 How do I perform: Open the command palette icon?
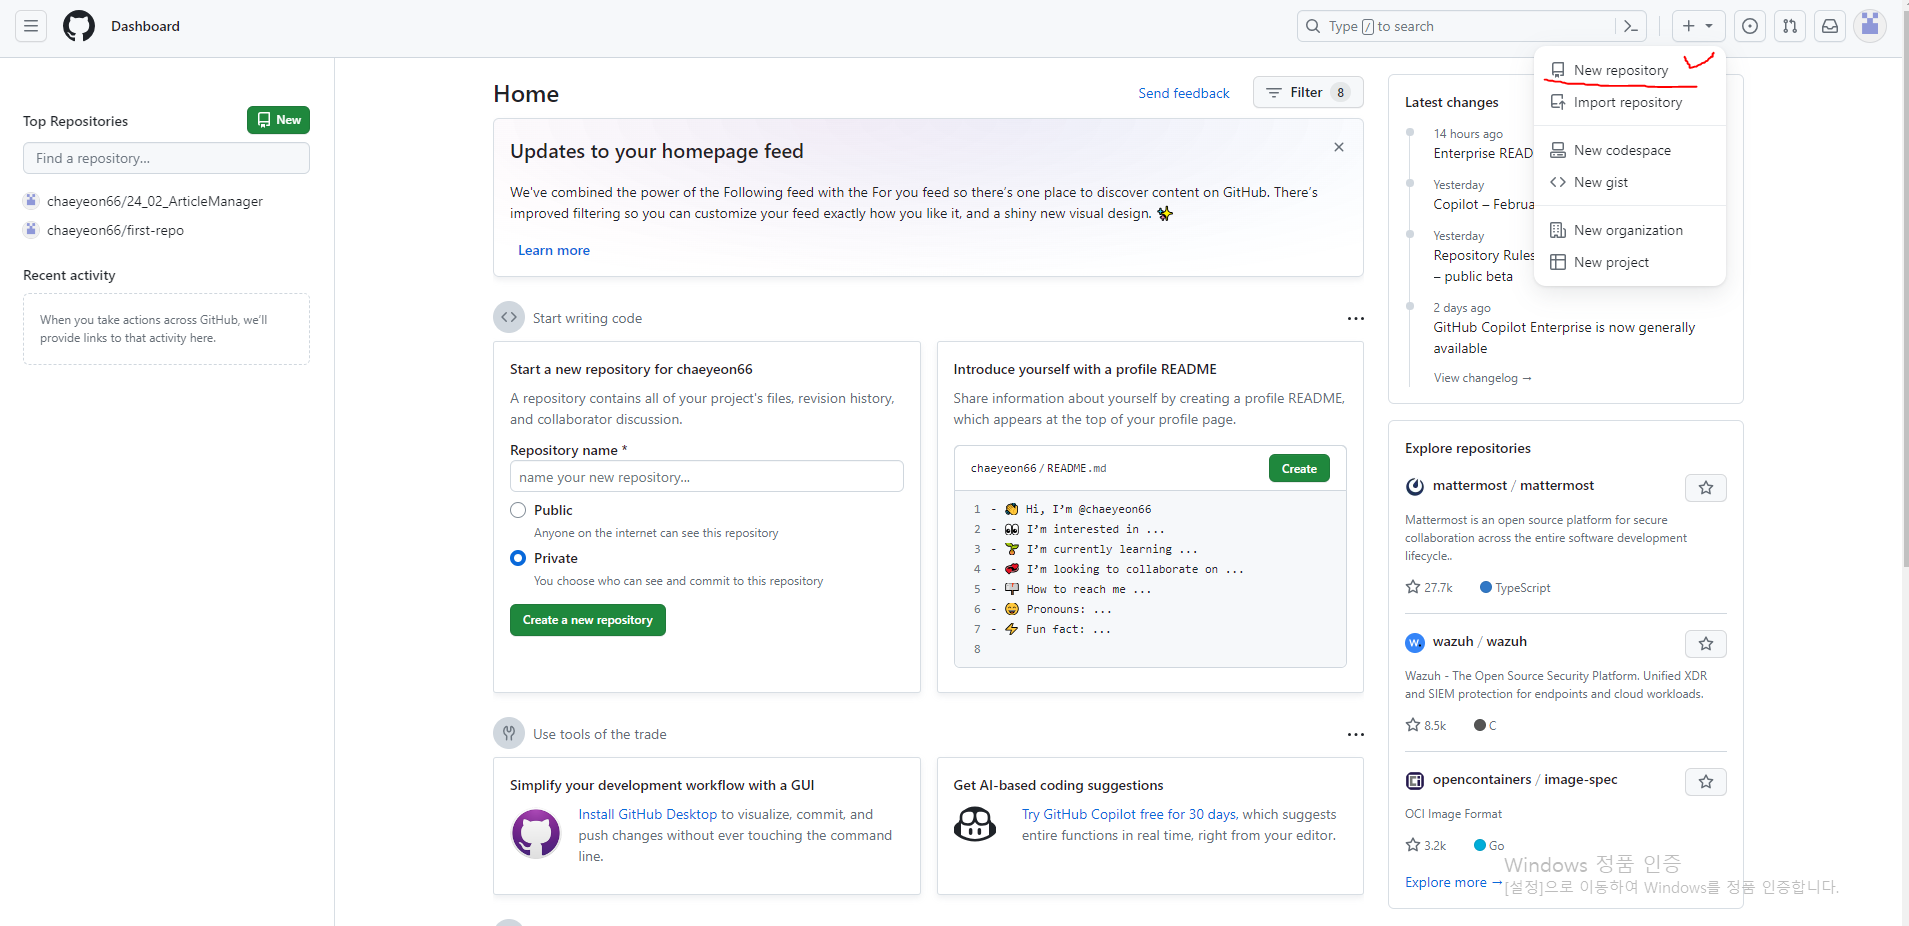[x=1631, y=26]
